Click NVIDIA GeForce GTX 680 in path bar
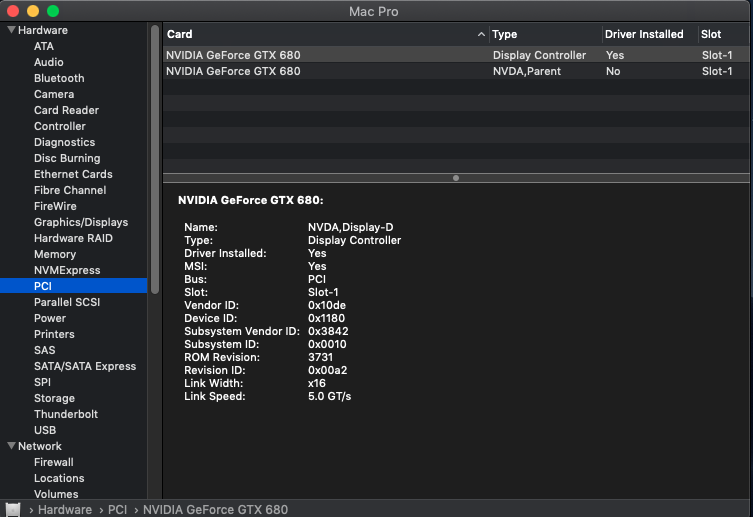The image size is (753, 517). tap(215, 509)
